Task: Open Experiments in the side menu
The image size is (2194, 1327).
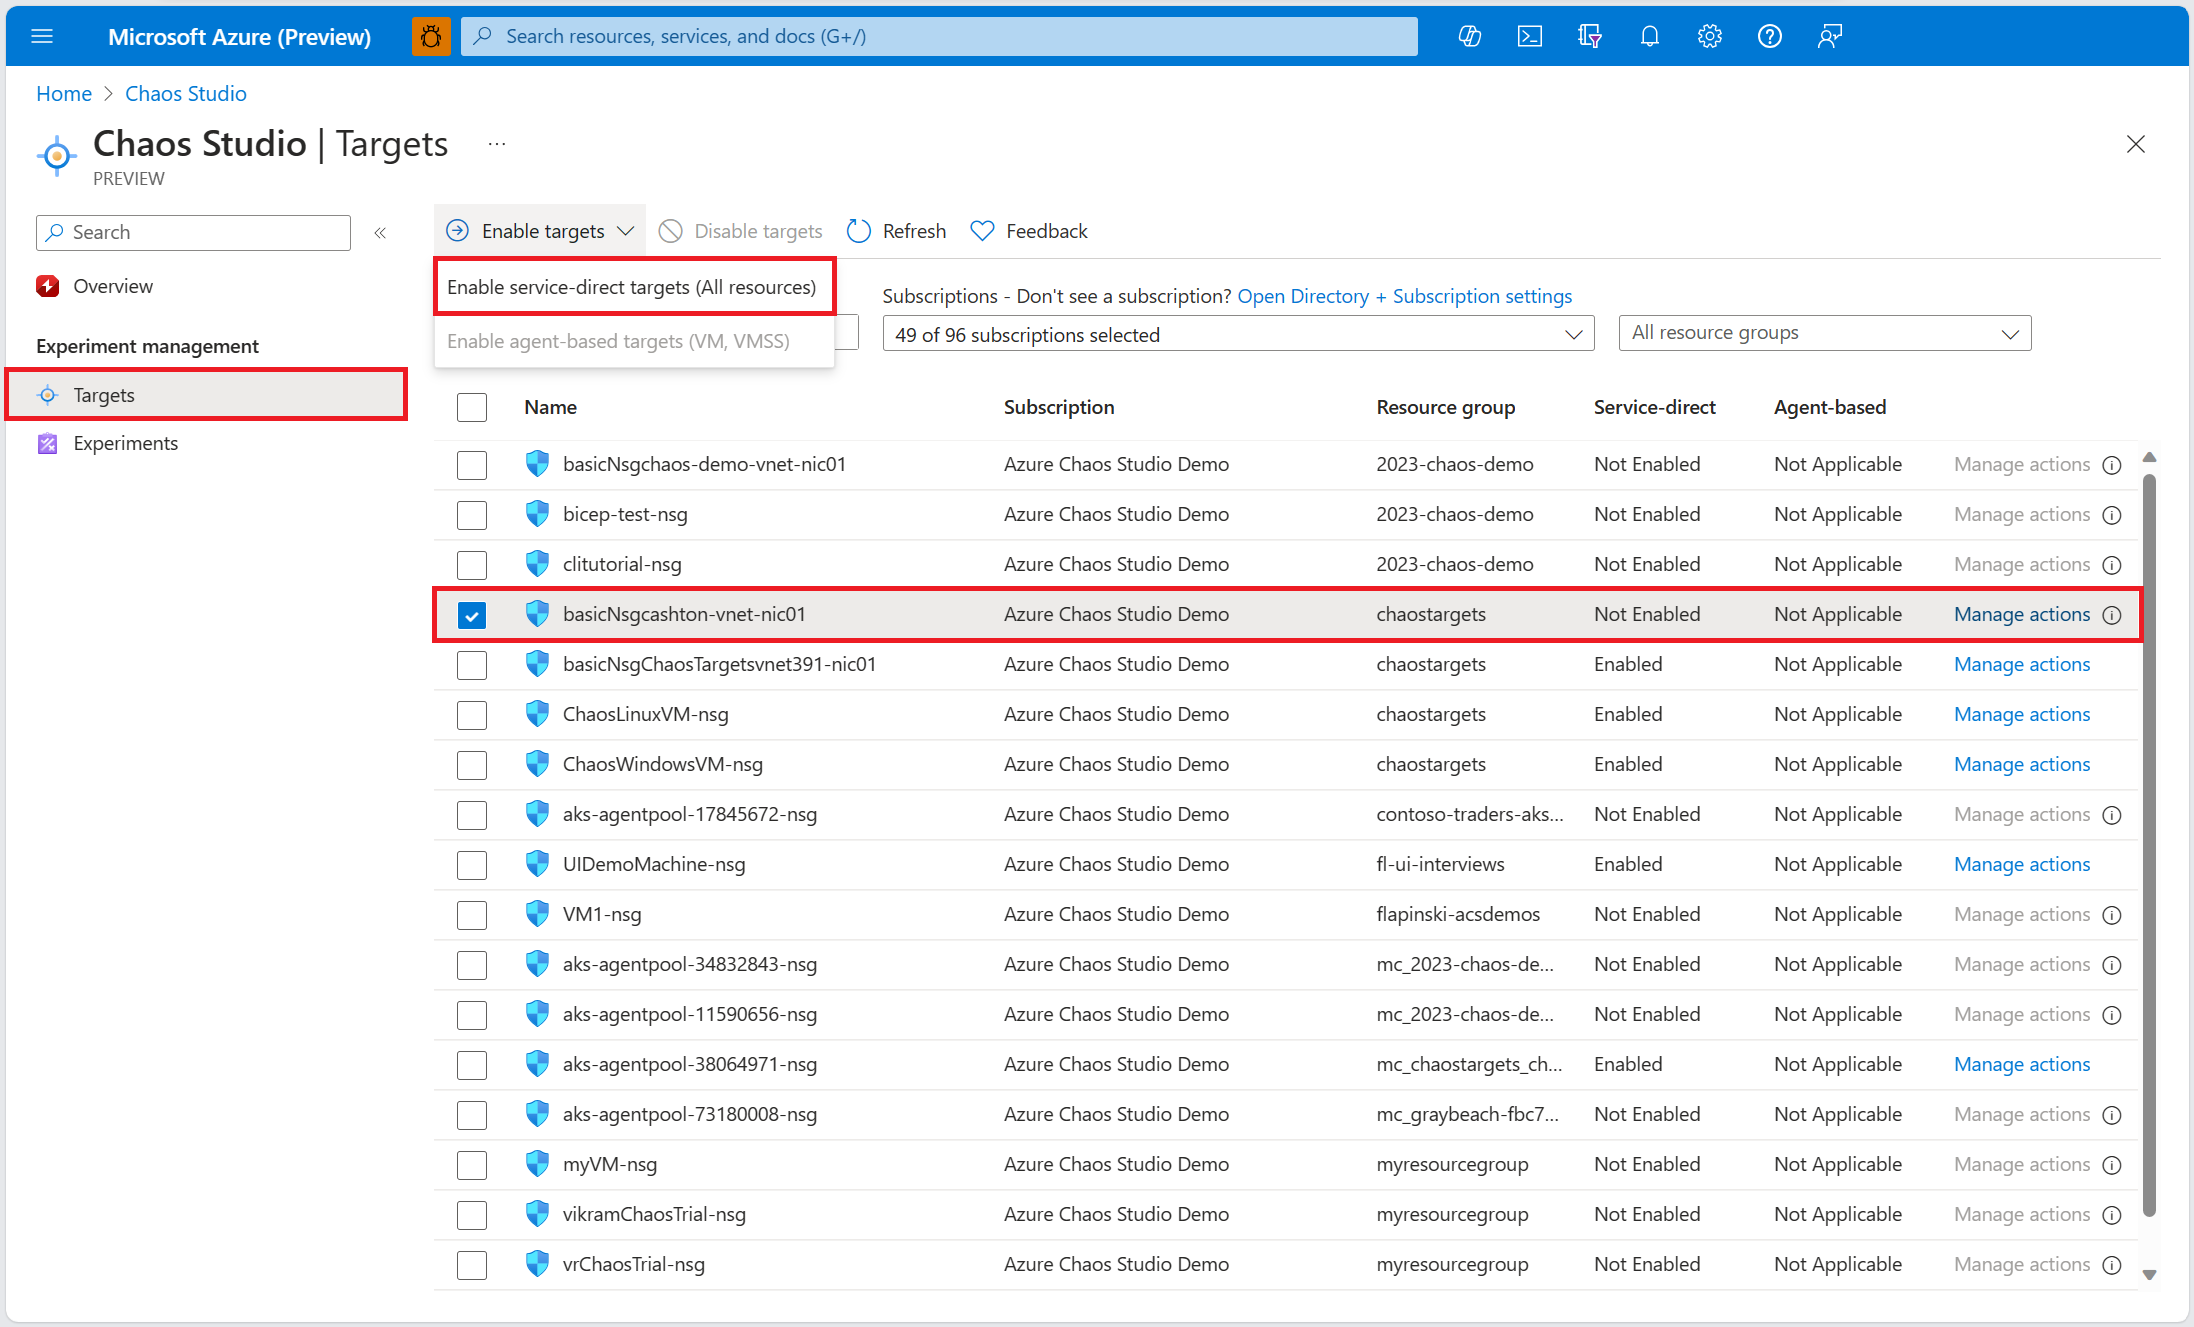Action: 125,443
